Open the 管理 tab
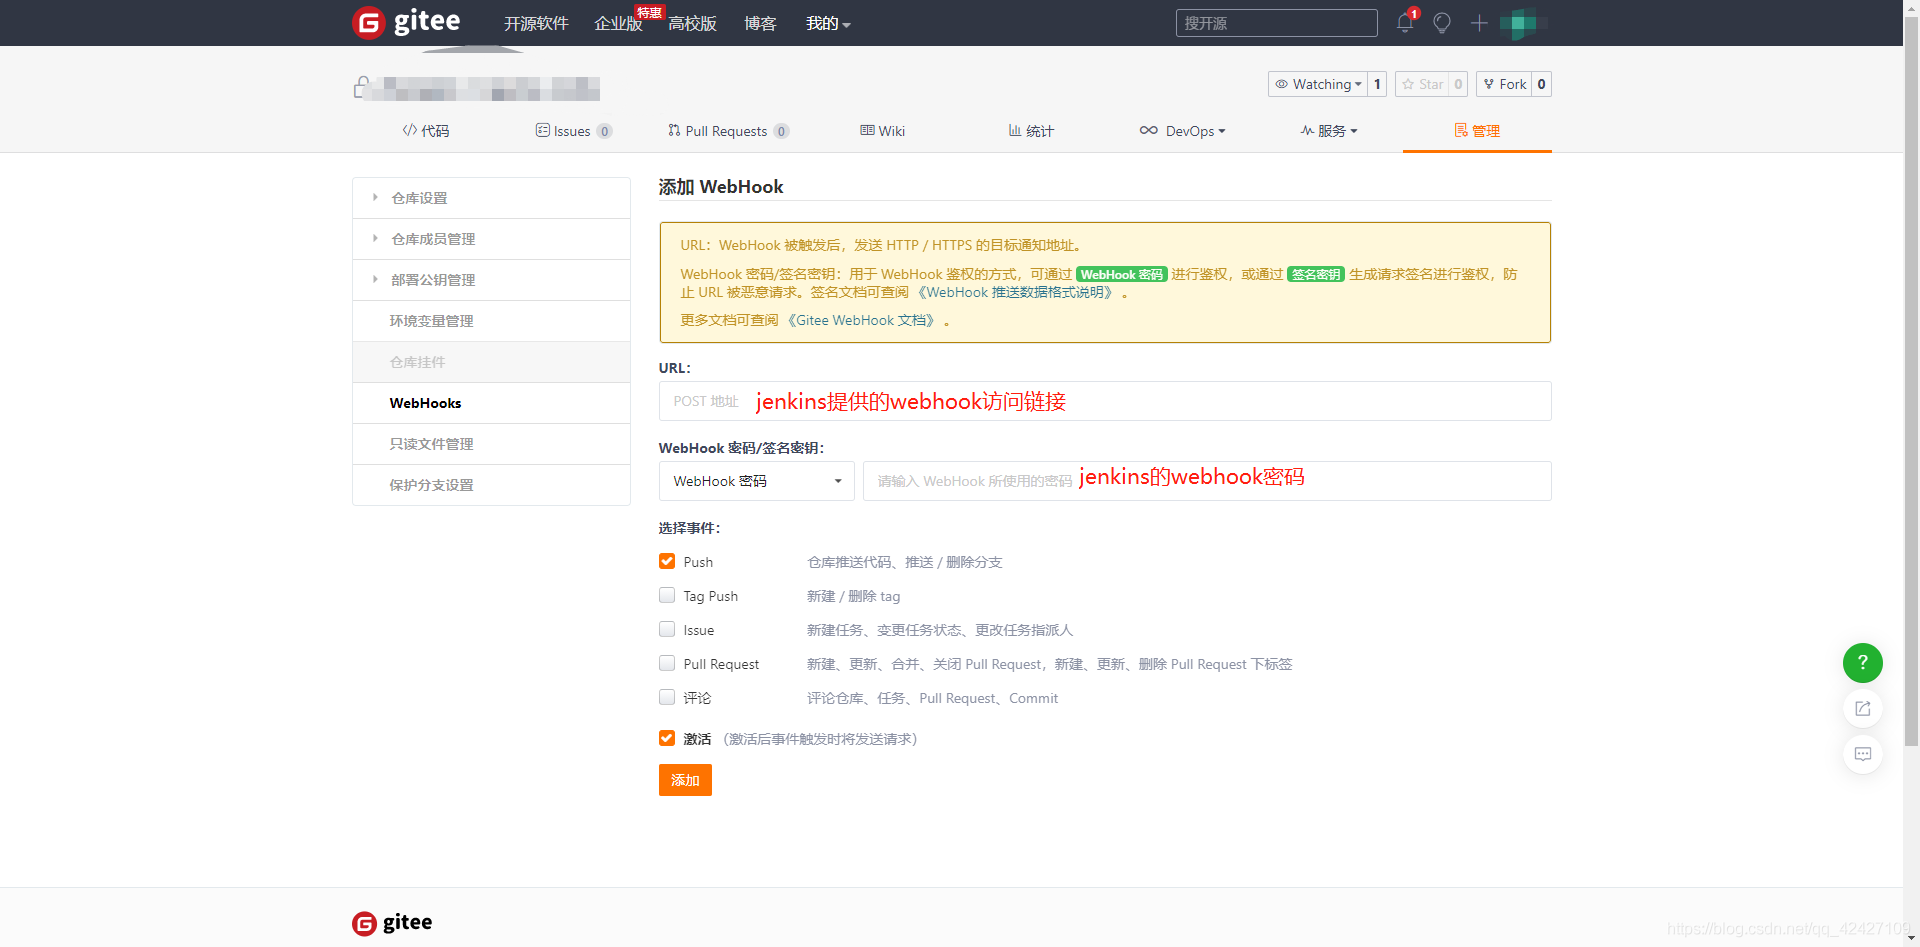The width and height of the screenshot is (1920, 947). (x=1477, y=131)
